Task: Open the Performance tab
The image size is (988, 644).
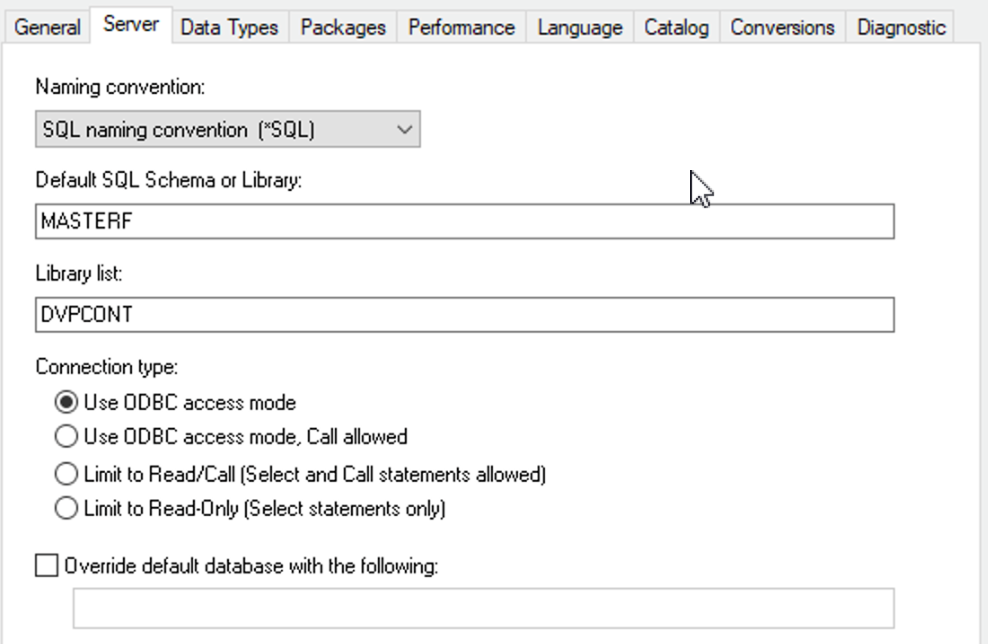Action: [x=461, y=27]
